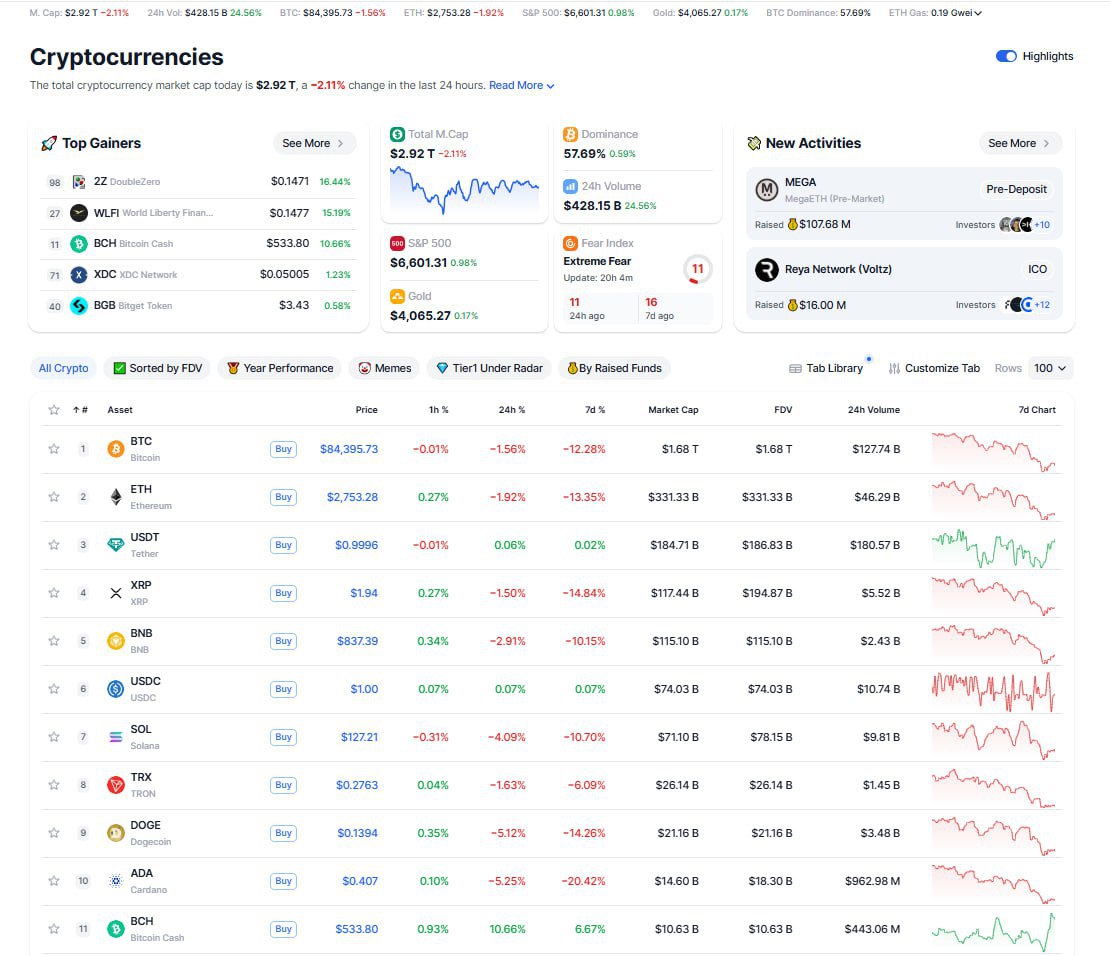The image size is (1110, 956).
Task: Click the Dominance bitcoin icon
Action: [571, 134]
